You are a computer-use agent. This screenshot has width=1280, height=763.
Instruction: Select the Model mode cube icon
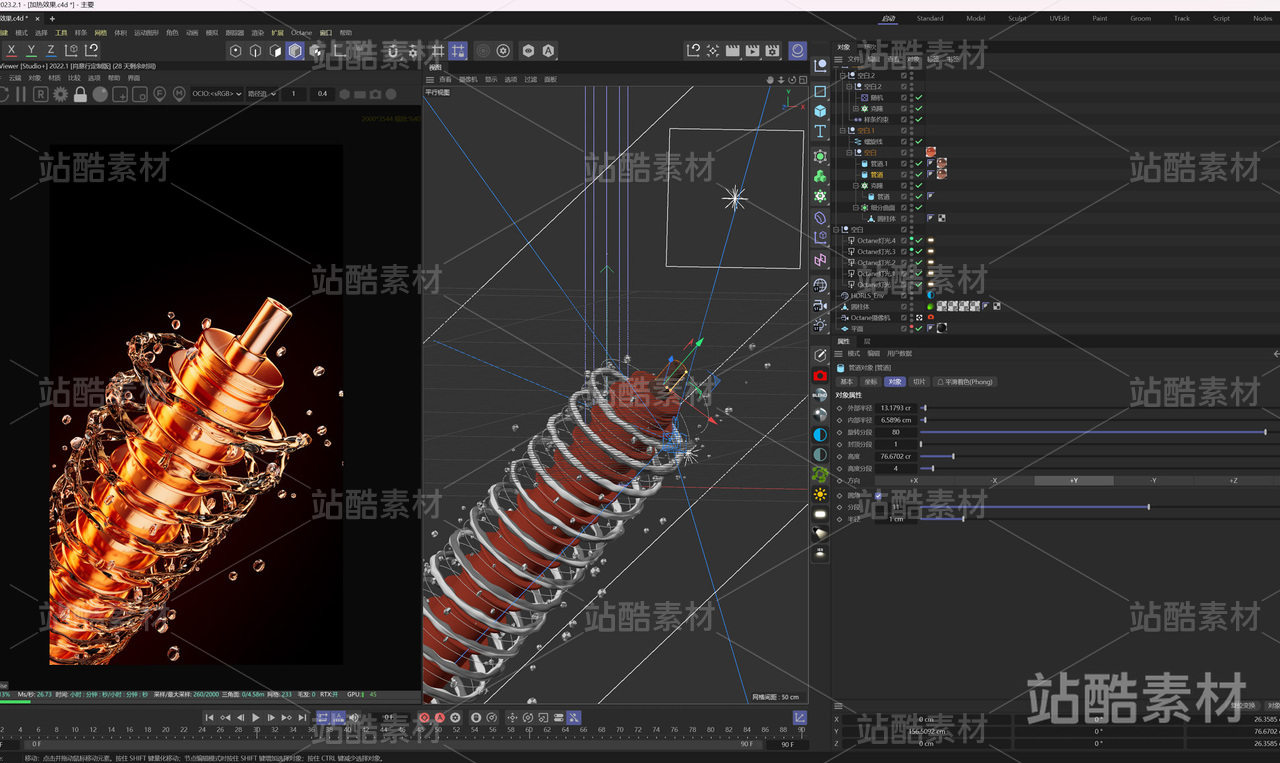tap(295, 51)
